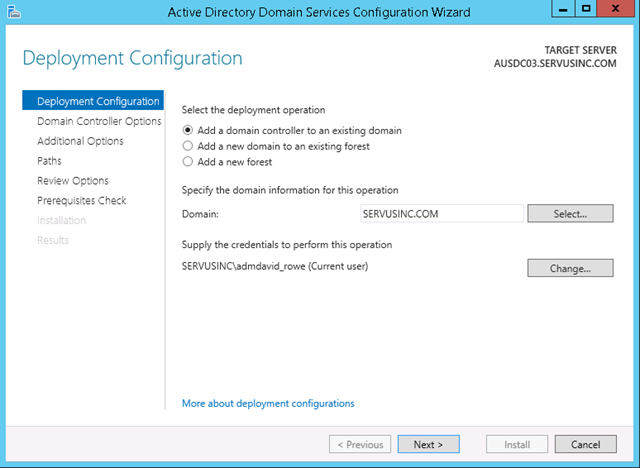Select the Deployment Configuration step
This screenshot has height=468, width=640.
click(93, 100)
